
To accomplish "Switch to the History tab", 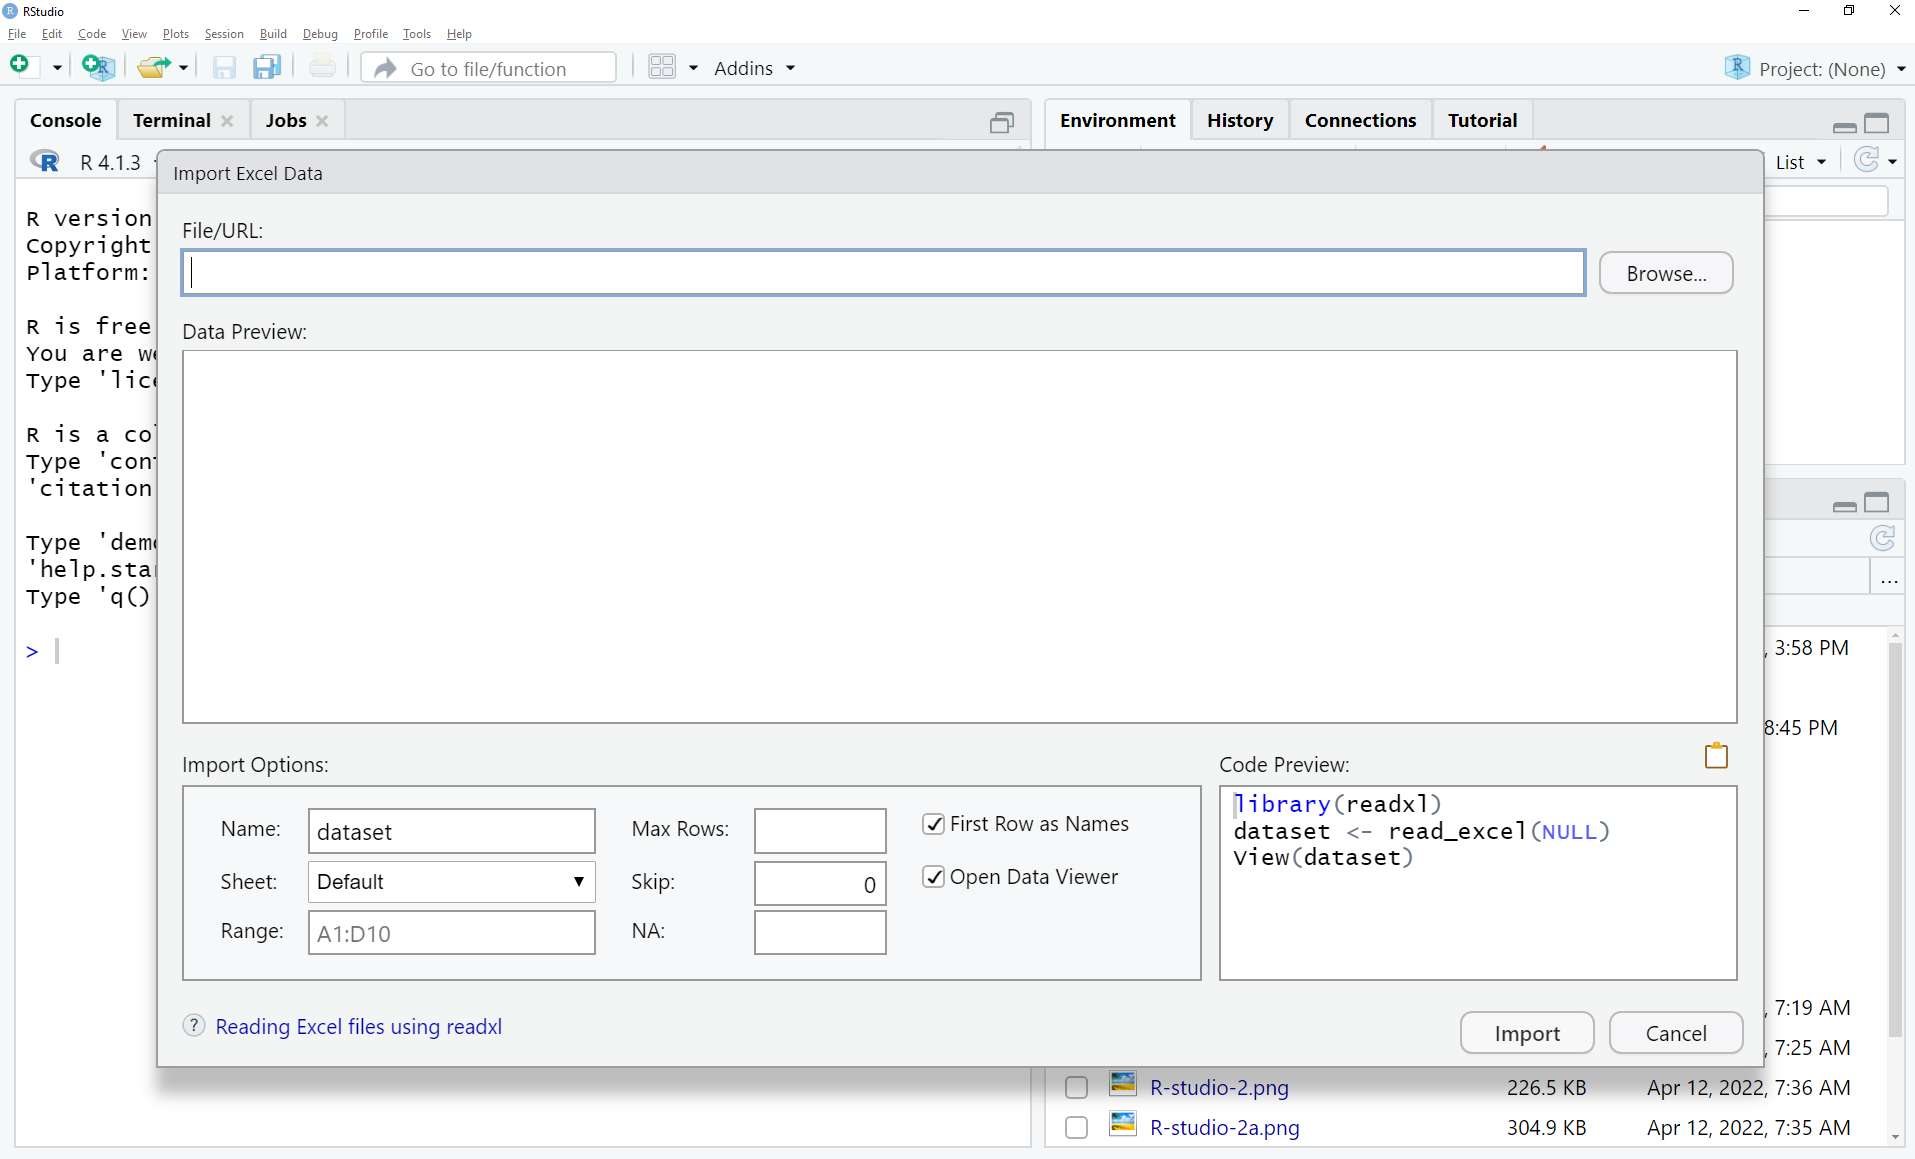I will click(1239, 120).
